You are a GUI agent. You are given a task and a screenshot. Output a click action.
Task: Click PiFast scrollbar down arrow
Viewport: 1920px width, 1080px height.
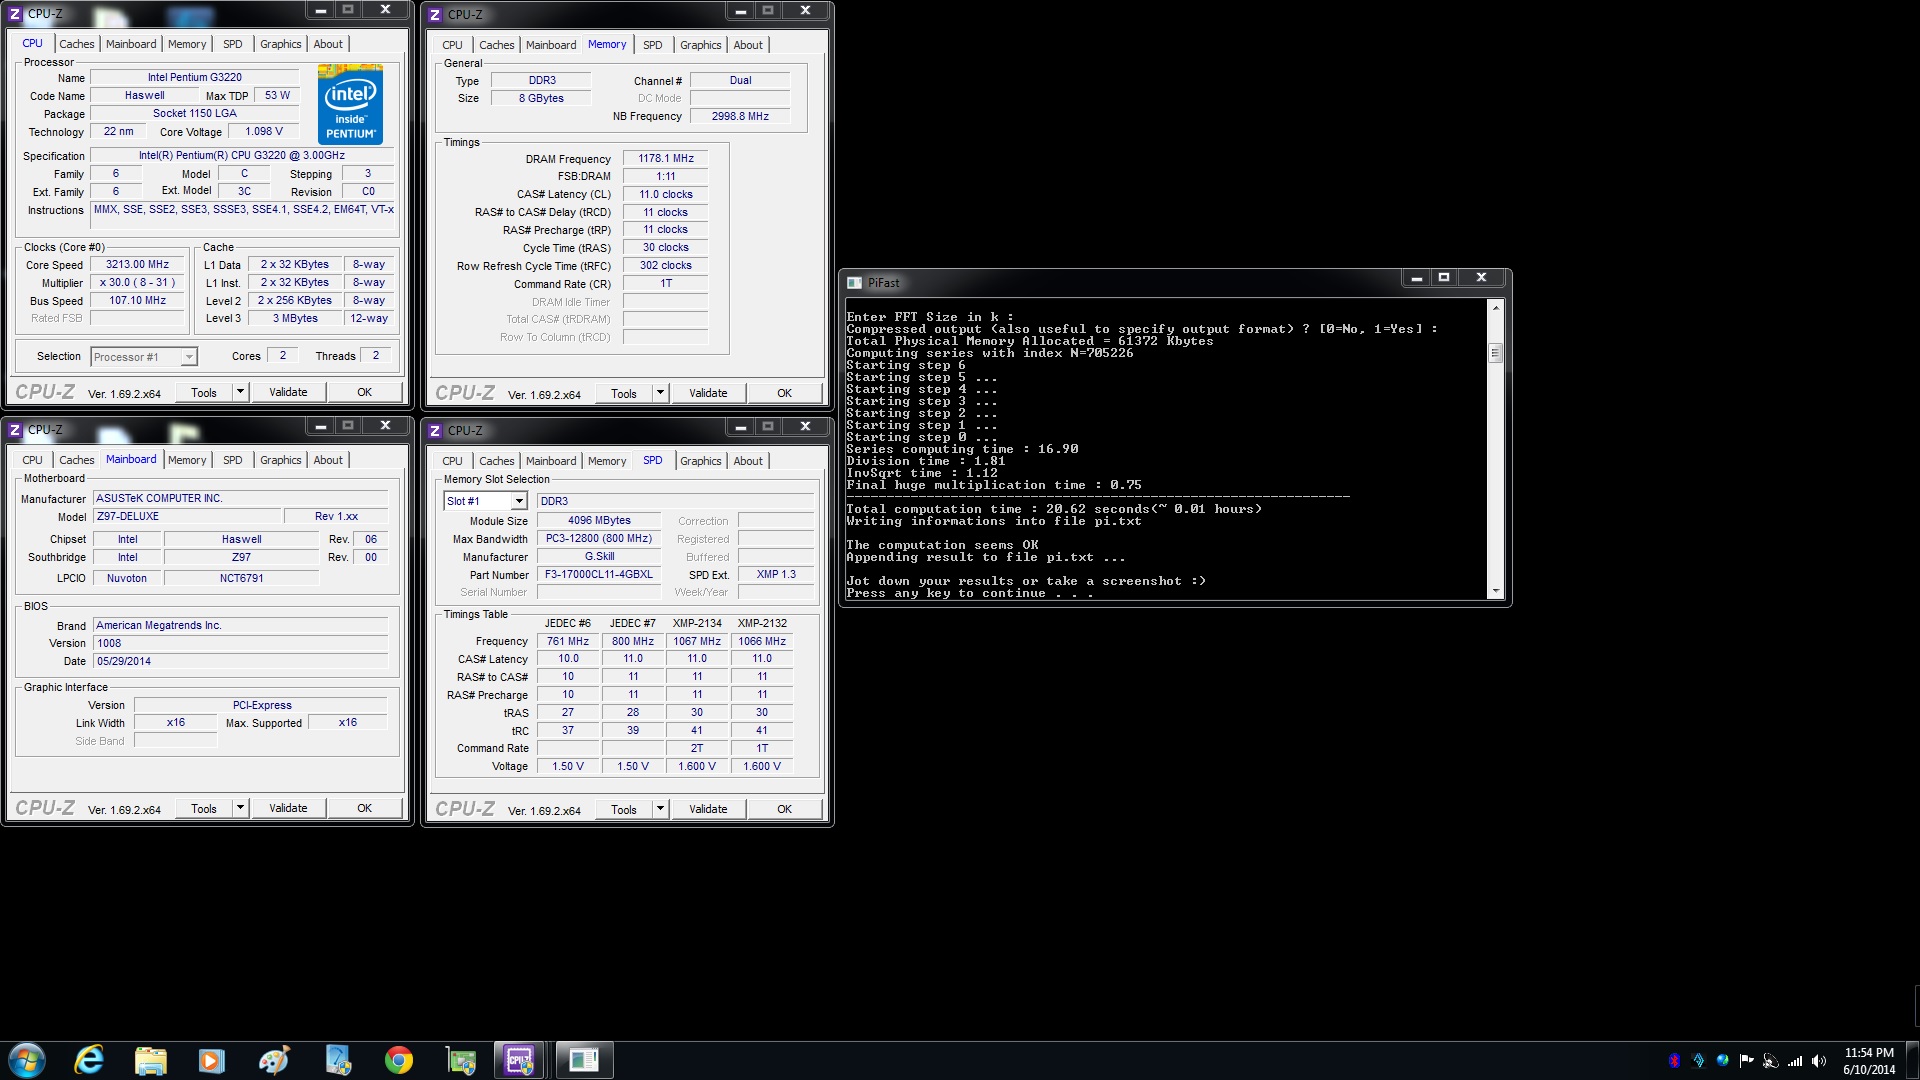tap(1496, 591)
